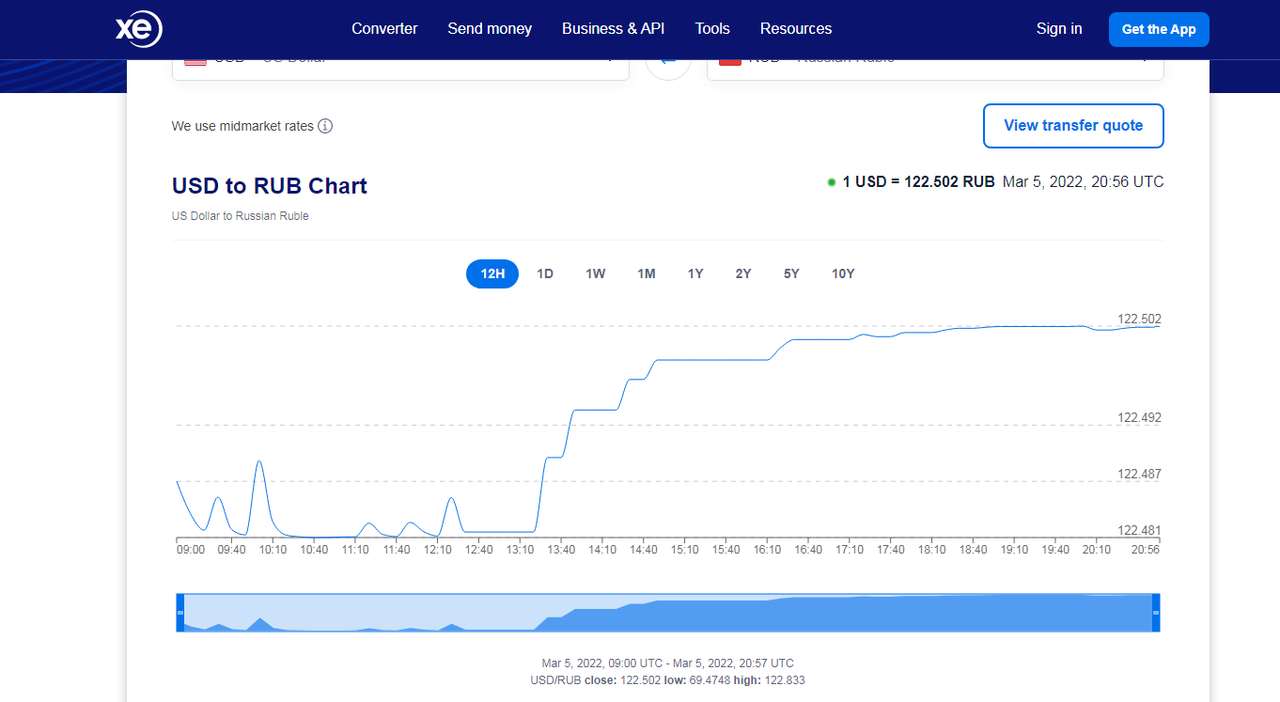This screenshot has width=1280, height=702.
Task: Click '1 USD = 122.502 RUB' rate text
Action: pos(918,182)
